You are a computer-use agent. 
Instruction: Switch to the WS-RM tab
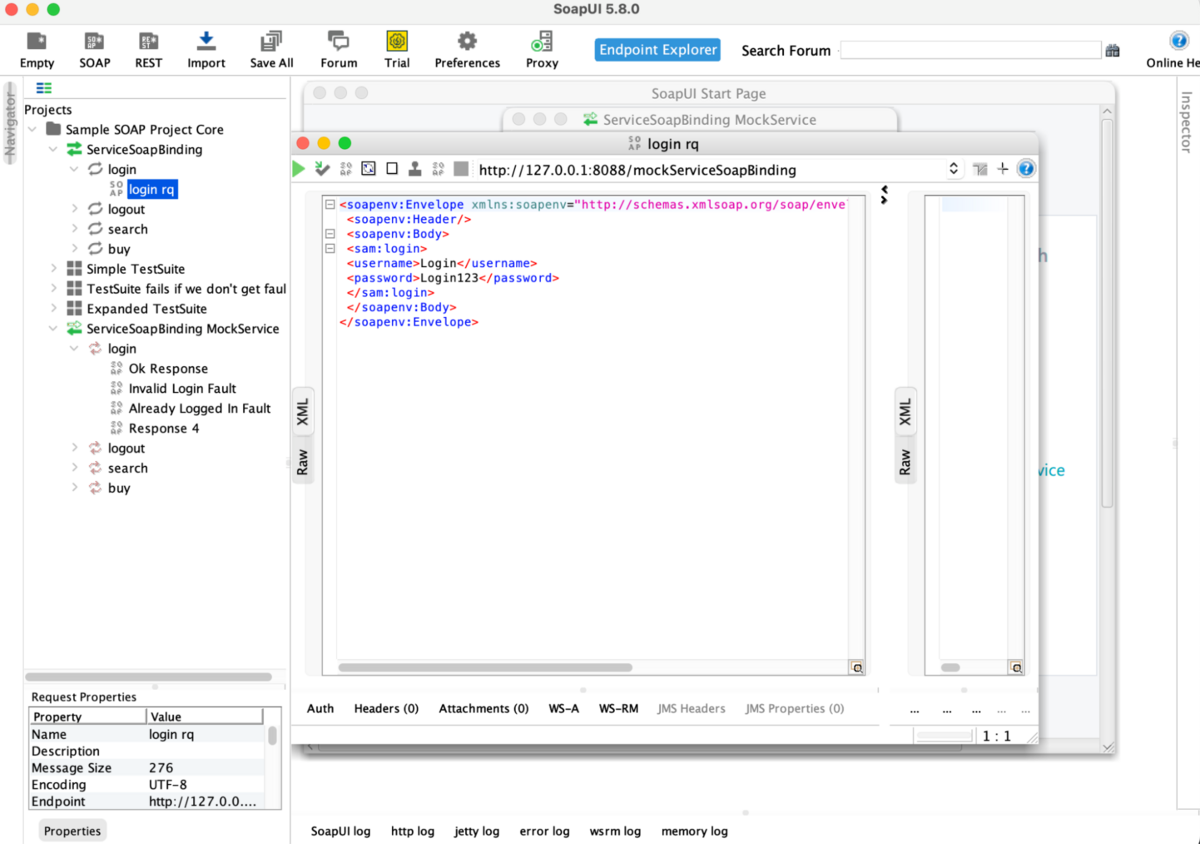click(619, 708)
